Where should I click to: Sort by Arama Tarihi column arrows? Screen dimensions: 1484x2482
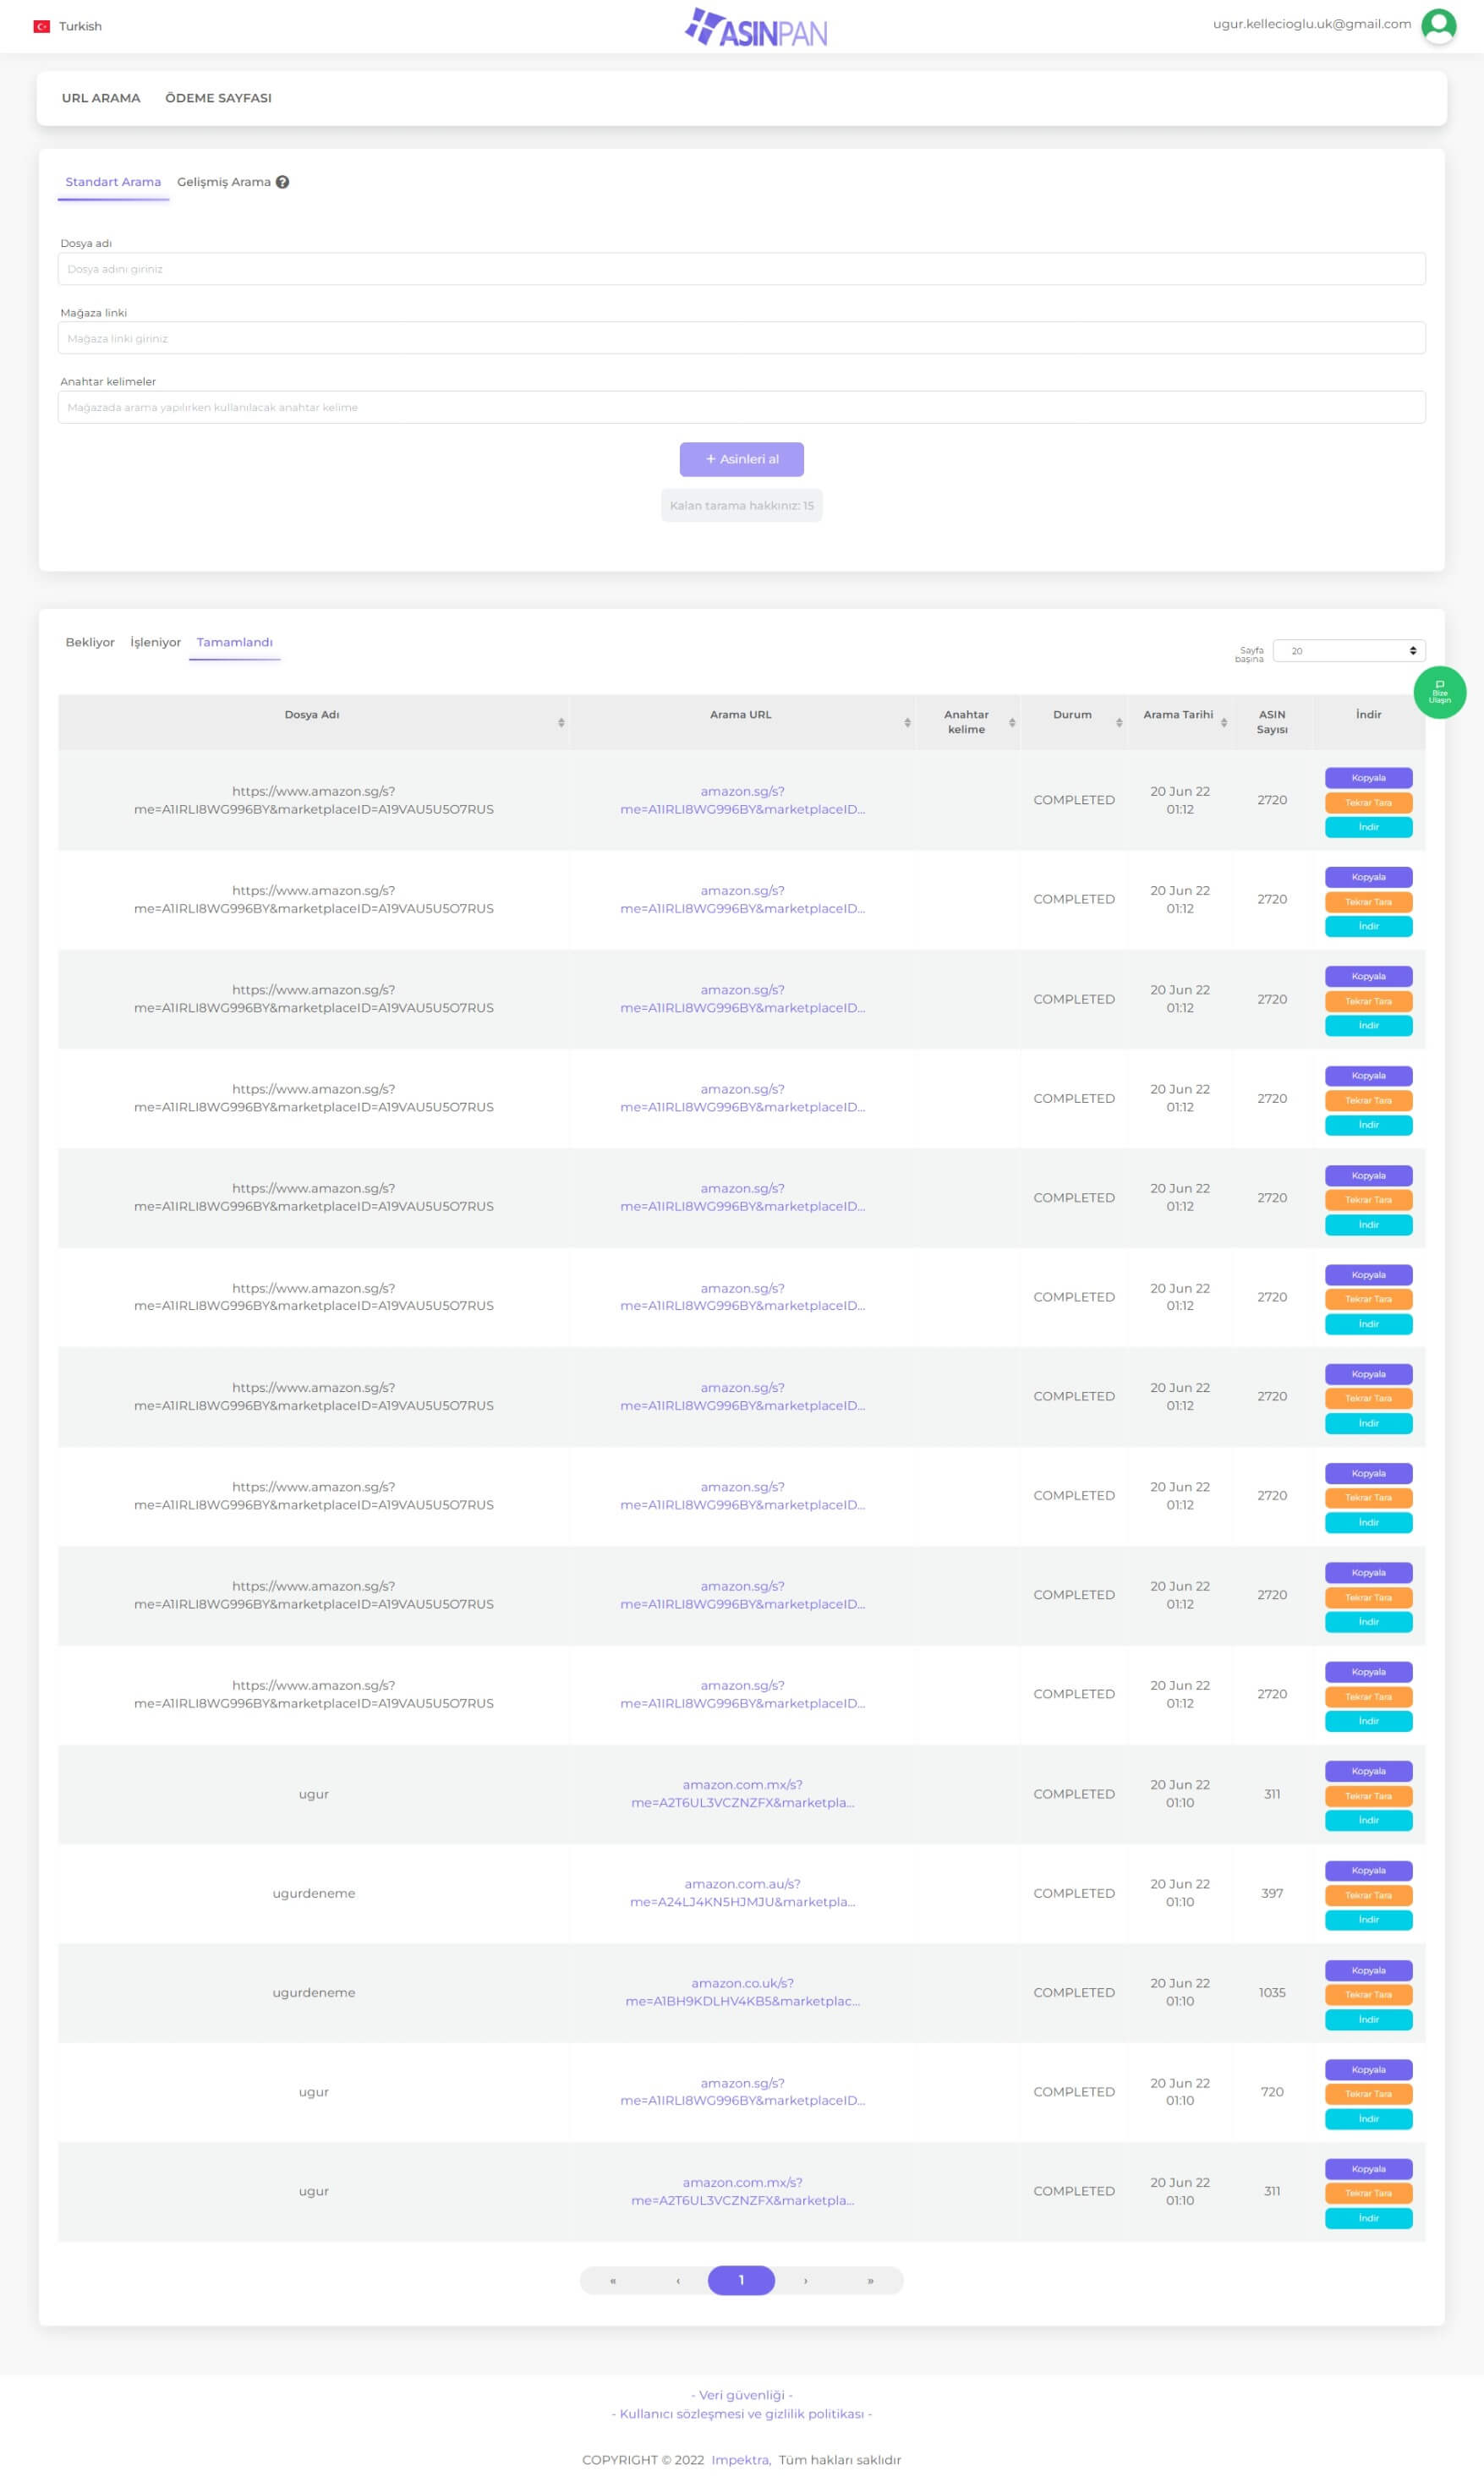coord(1224,722)
